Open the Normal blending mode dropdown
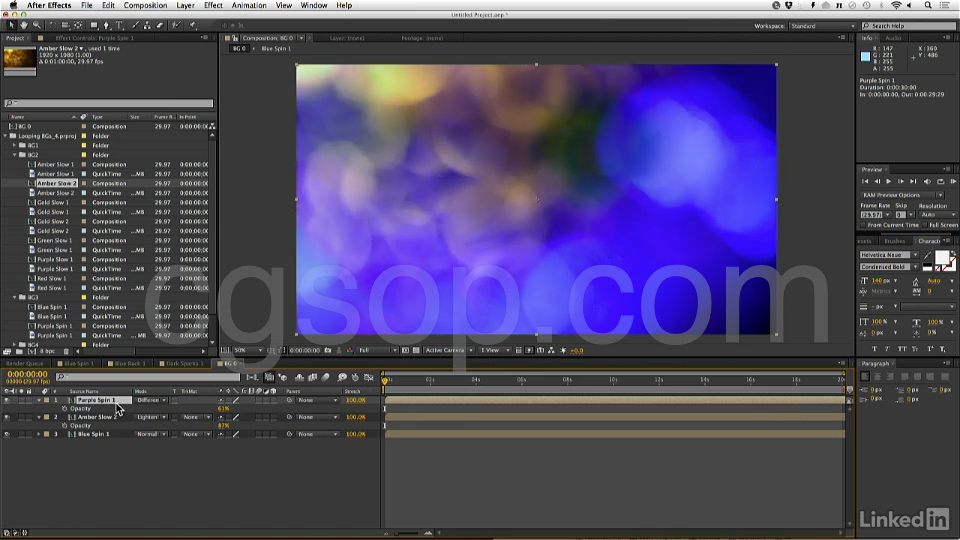This screenshot has height=540, width=960. pyautogui.click(x=151, y=434)
